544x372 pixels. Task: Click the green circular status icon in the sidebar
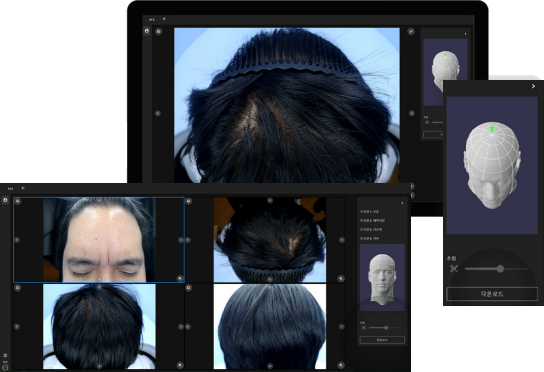click(x=5, y=367)
